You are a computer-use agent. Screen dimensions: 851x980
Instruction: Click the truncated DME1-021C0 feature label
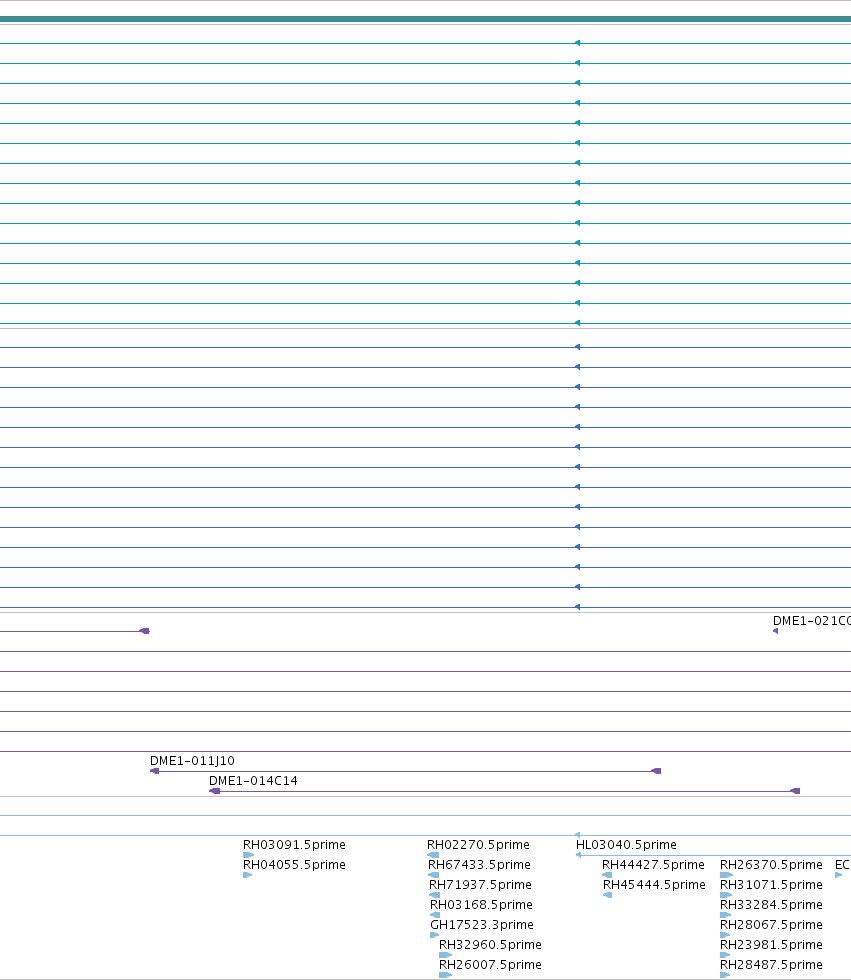point(812,621)
